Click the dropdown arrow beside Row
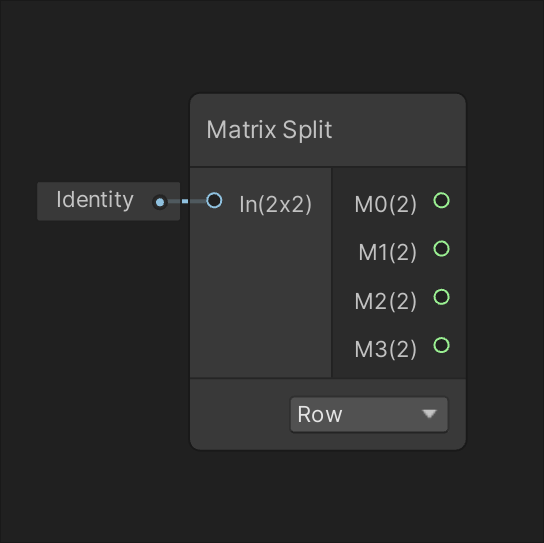This screenshot has width=544, height=543. pos(429,414)
